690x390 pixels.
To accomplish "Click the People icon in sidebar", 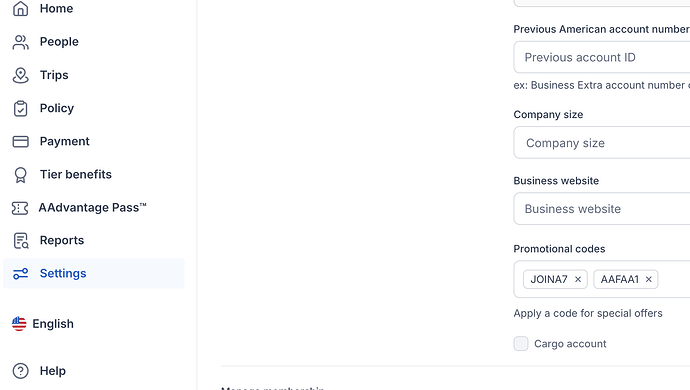I will coord(20,42).
